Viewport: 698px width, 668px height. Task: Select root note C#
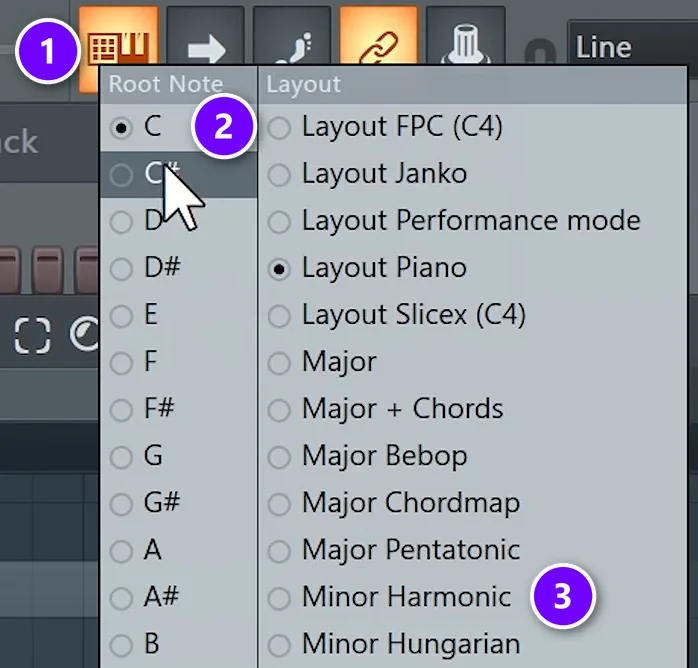(x=179, y=174)
